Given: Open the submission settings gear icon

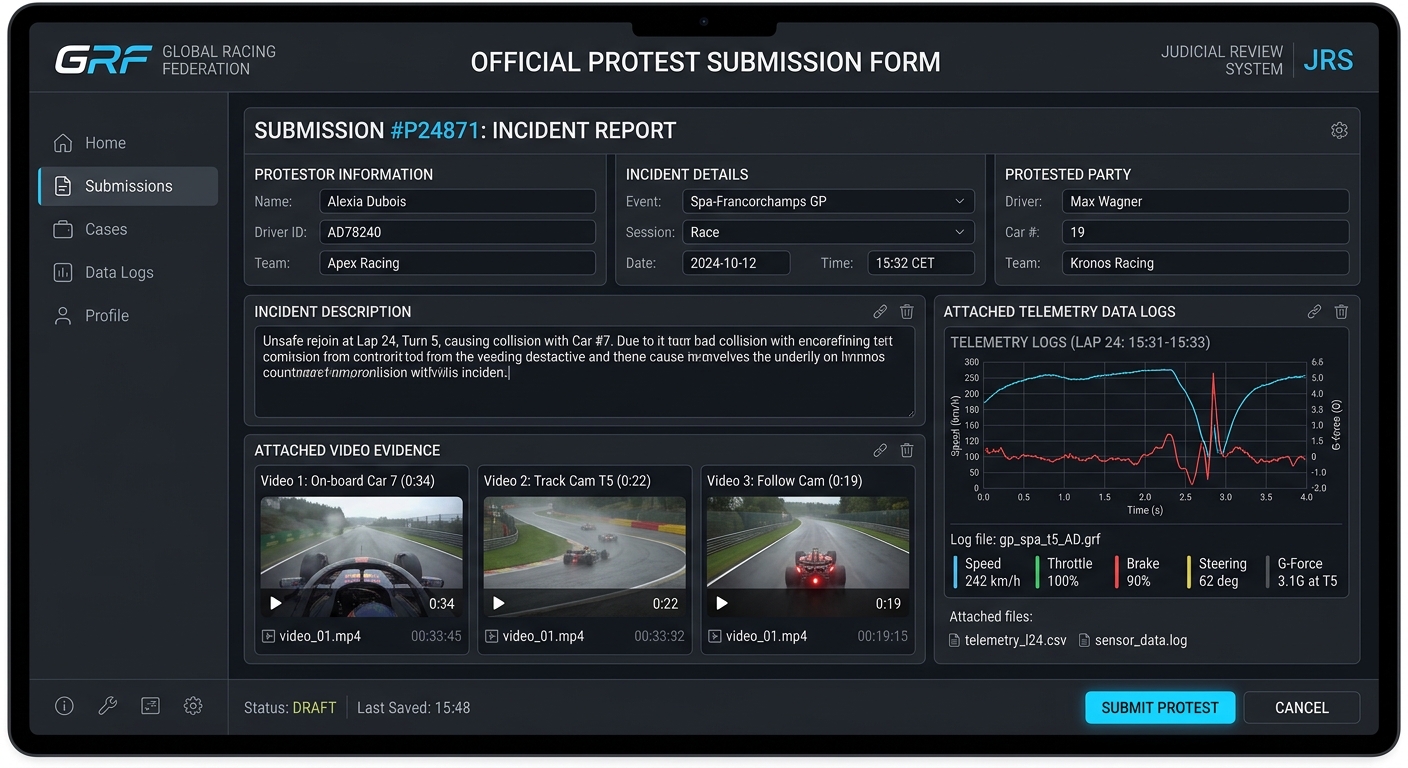Looking at the screenshot, I should (1339, 130).
